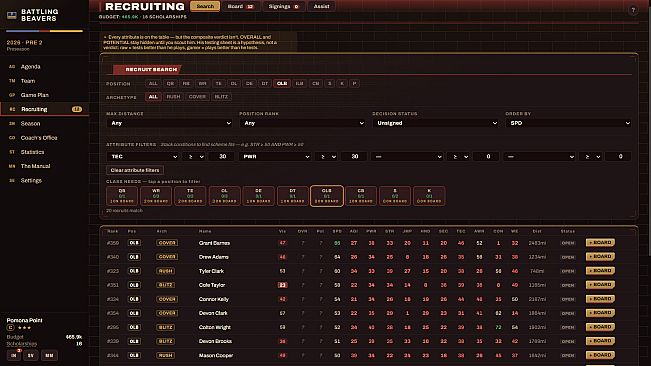Click Cole Taylor's BLITZ archetype tag
This screenshot has width=651, height=366.
tap(165, 285)
